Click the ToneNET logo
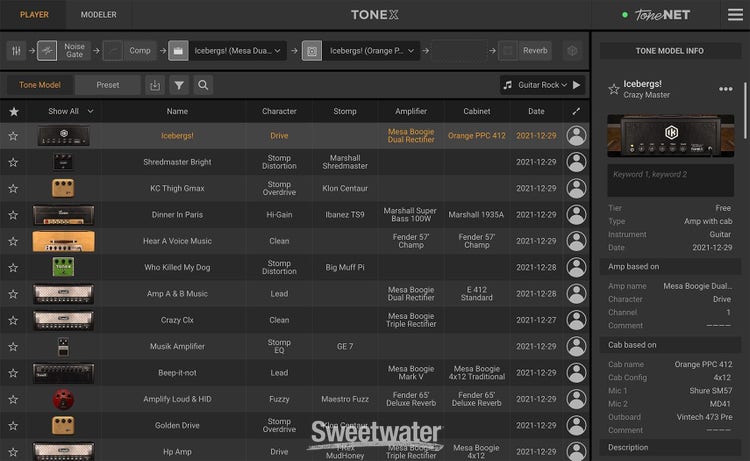Image resolution: width=750 pixels, height=461 pixels. point(662,15)
